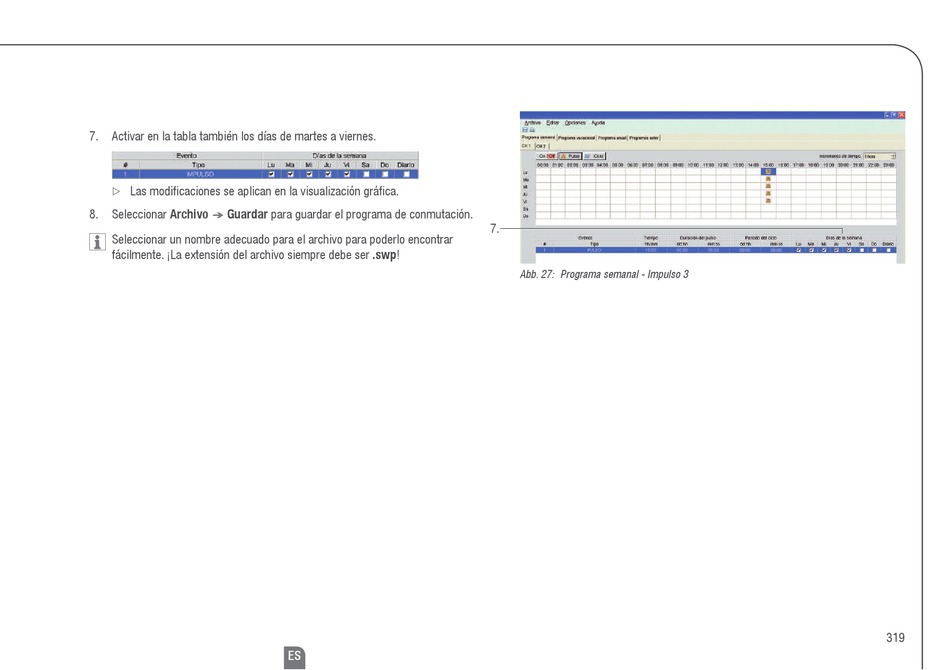Image resolution: width=950 pixels, height=670 pixels.
Task: Toggle the Vi checkbox in the step 7 table
Action: coord(347,174)
